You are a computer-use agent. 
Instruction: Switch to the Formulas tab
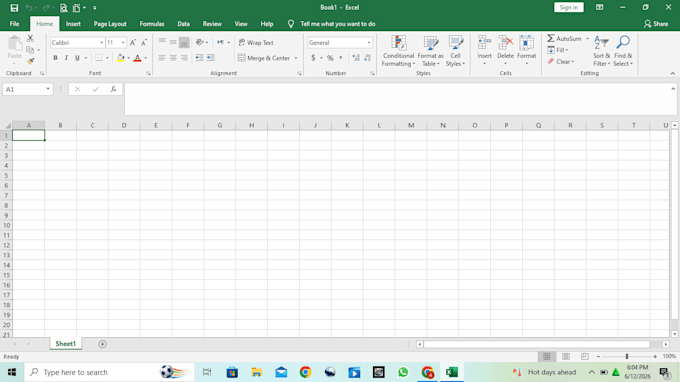[x=152, y=24]
